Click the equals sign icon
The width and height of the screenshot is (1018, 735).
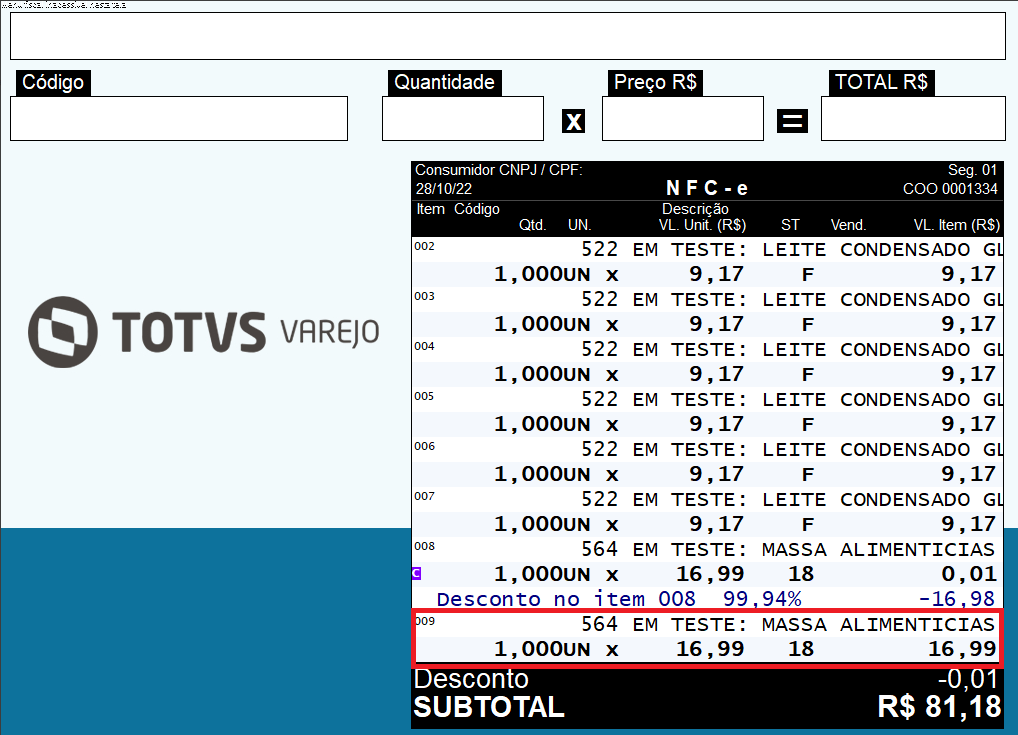793,121
